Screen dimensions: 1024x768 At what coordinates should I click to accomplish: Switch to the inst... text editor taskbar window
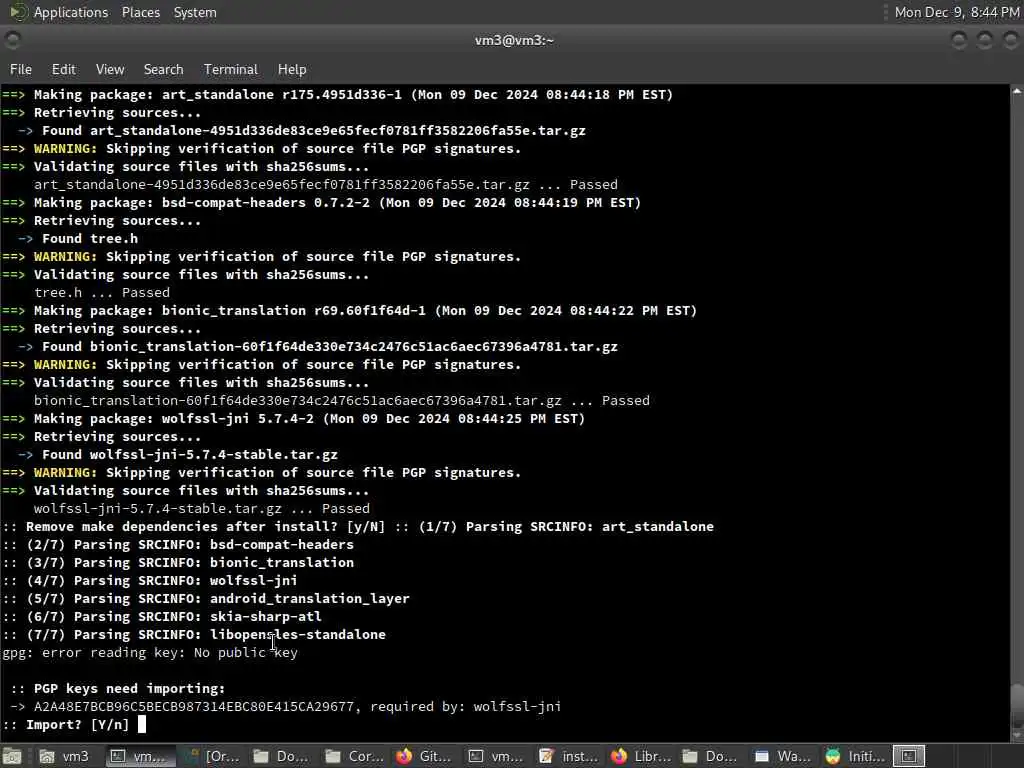click(568, 756)
